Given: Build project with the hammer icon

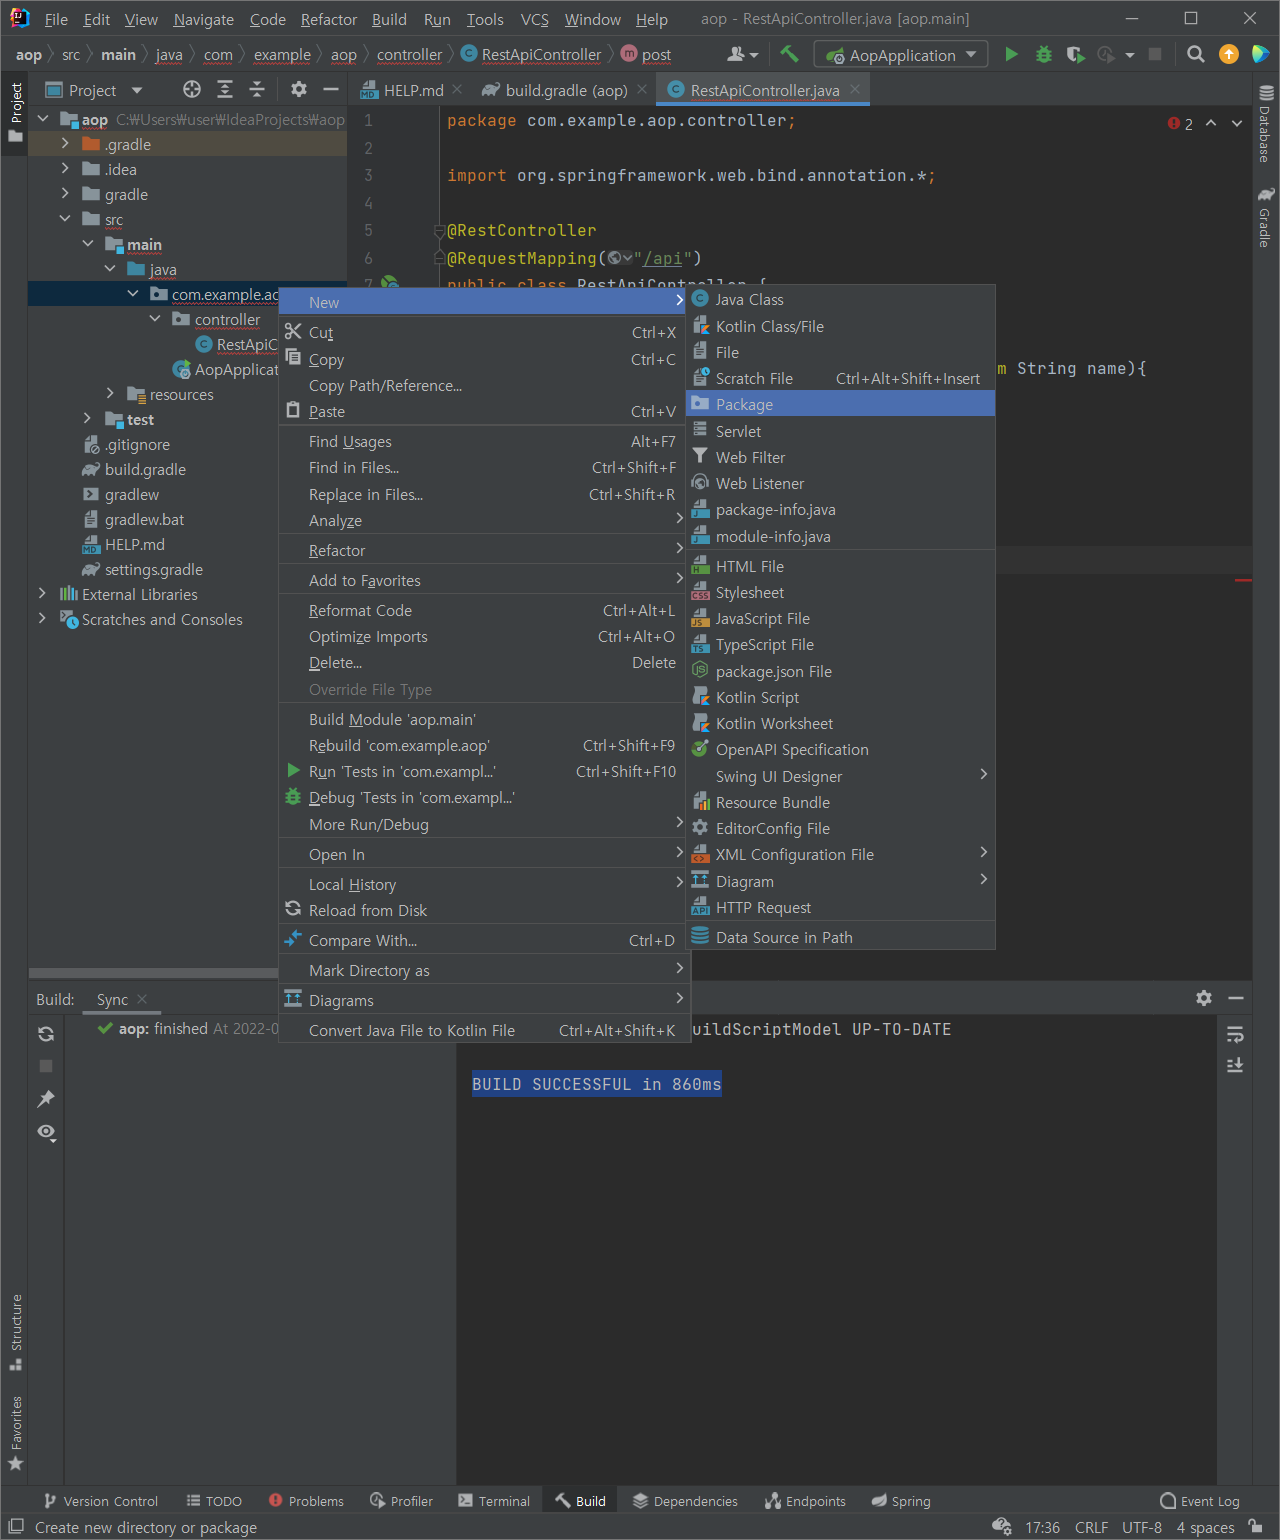Looking at the screenshot, I should (x=790, y=55).
